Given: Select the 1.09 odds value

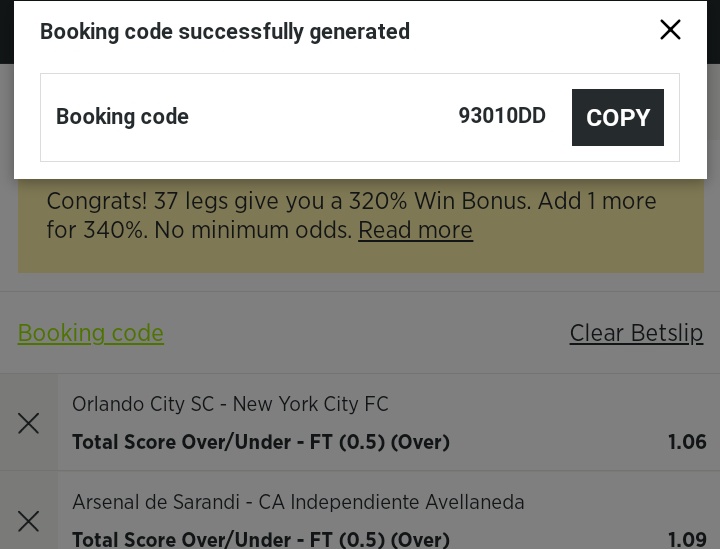Looking at the screenshot, I should point(687,539).
